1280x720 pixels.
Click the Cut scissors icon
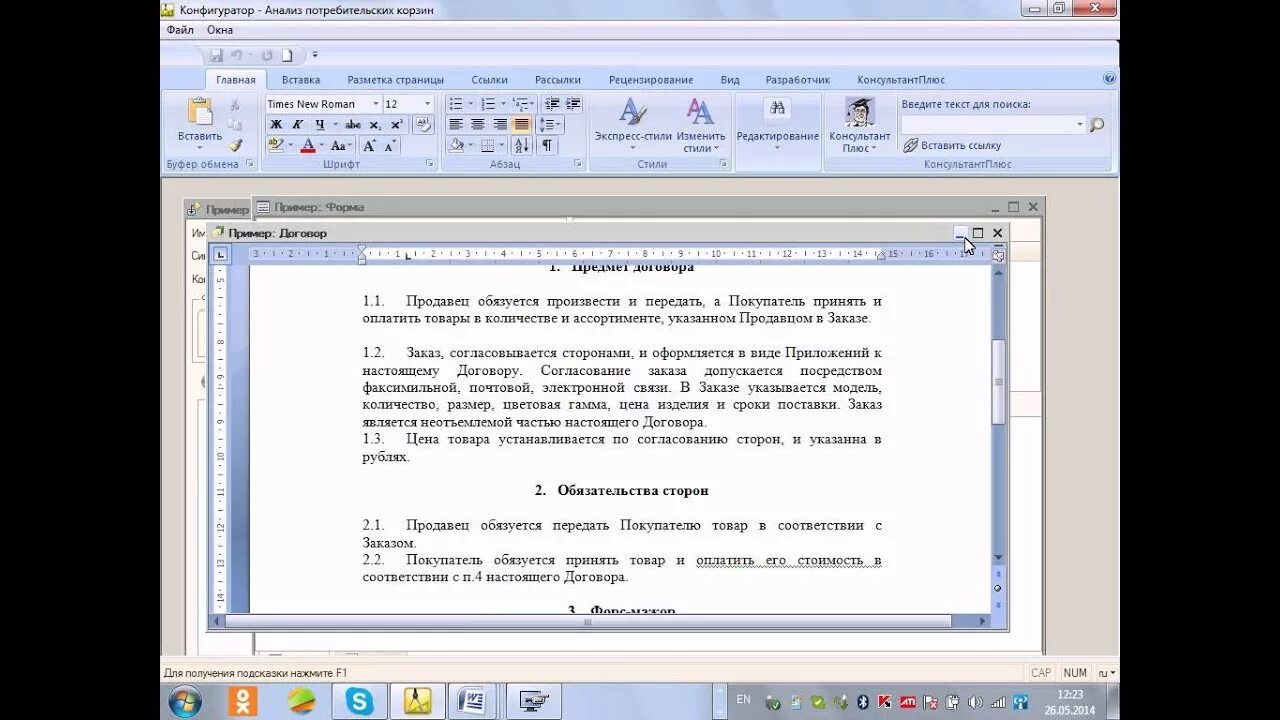235,105
